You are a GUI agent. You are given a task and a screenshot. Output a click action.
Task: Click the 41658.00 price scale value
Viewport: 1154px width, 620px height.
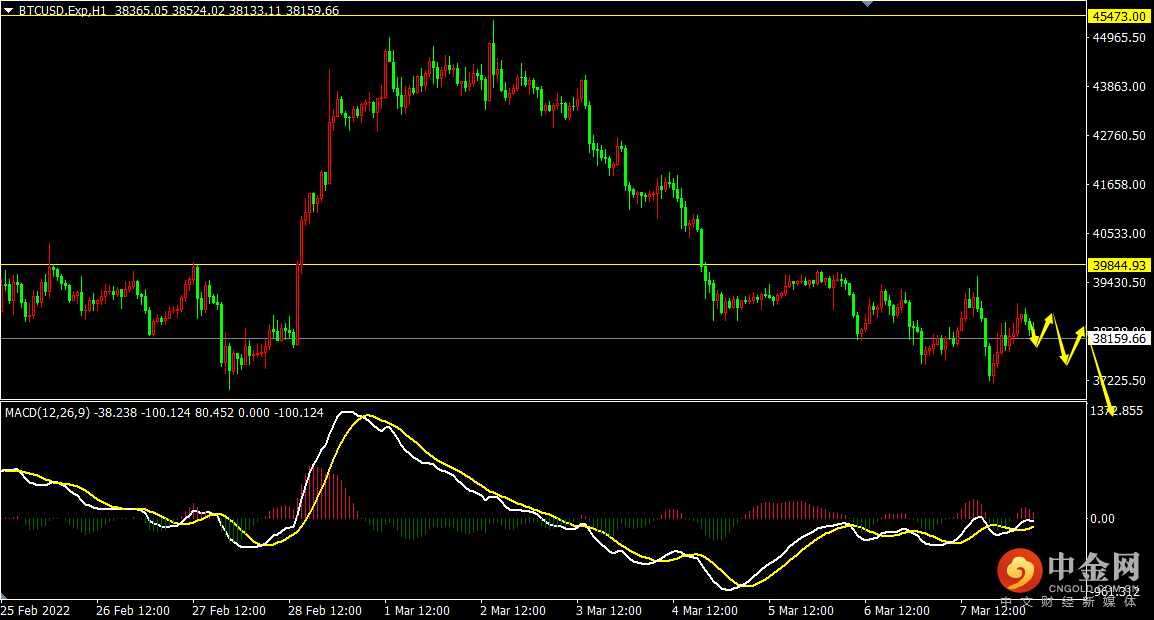pyautogui.click(x=1118, y=185)
